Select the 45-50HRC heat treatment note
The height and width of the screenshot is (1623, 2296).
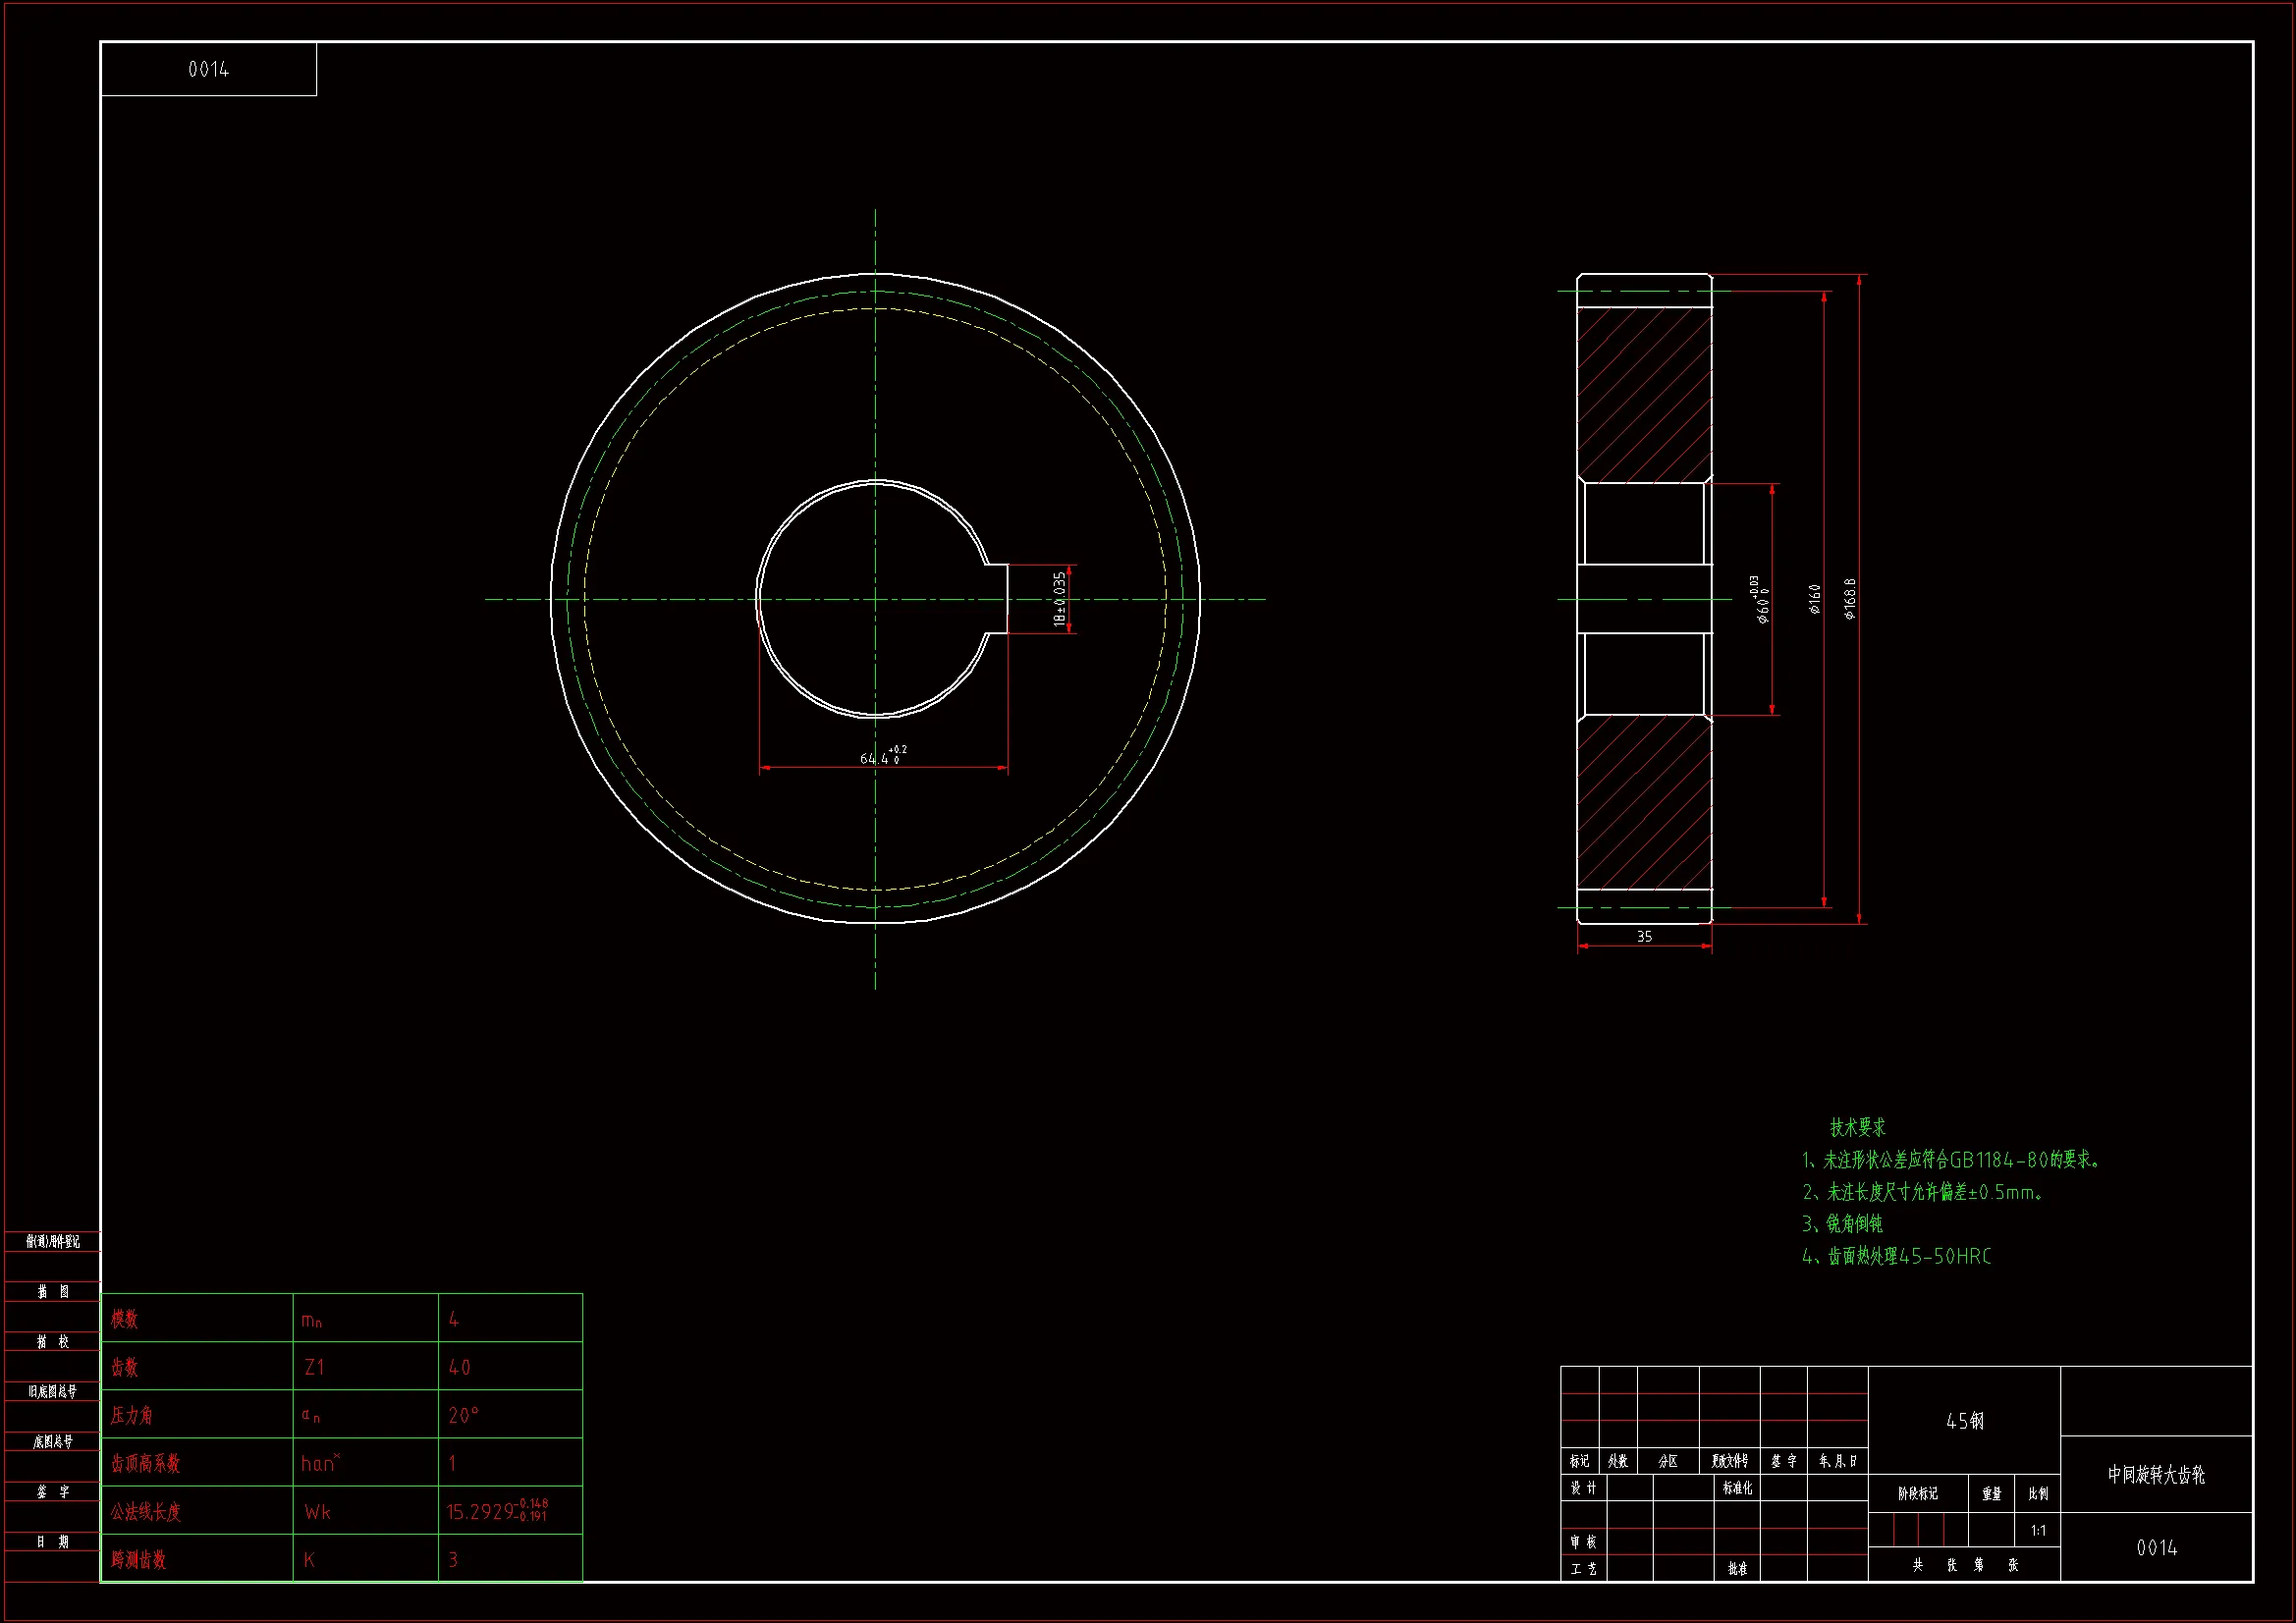[x=1896, y=1257]
